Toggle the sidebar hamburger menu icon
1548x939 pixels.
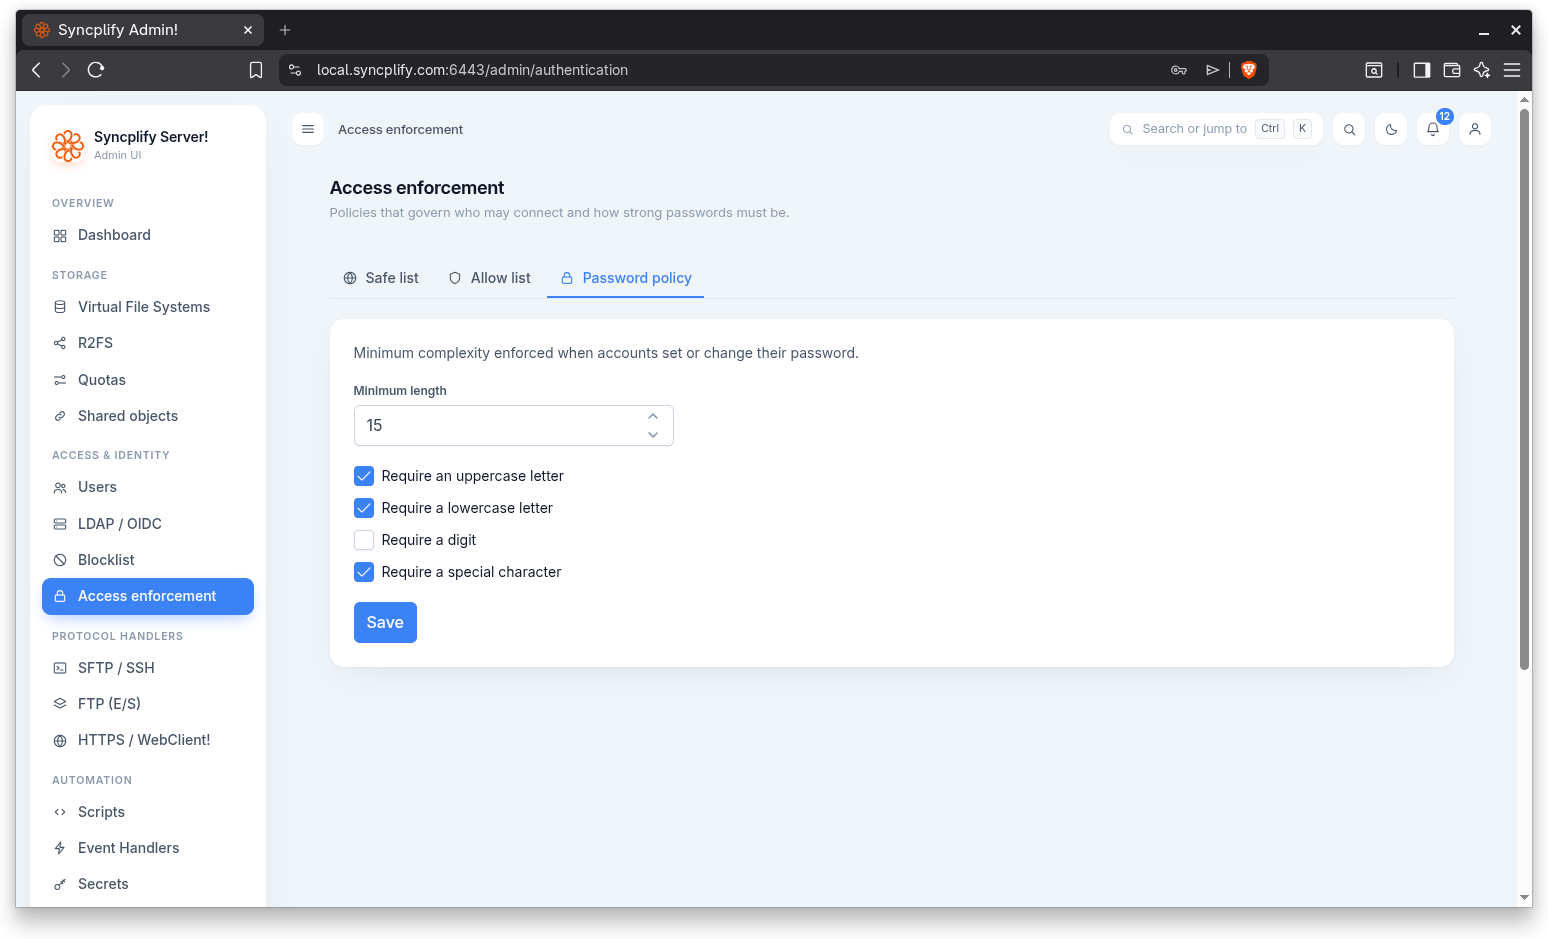308,129
